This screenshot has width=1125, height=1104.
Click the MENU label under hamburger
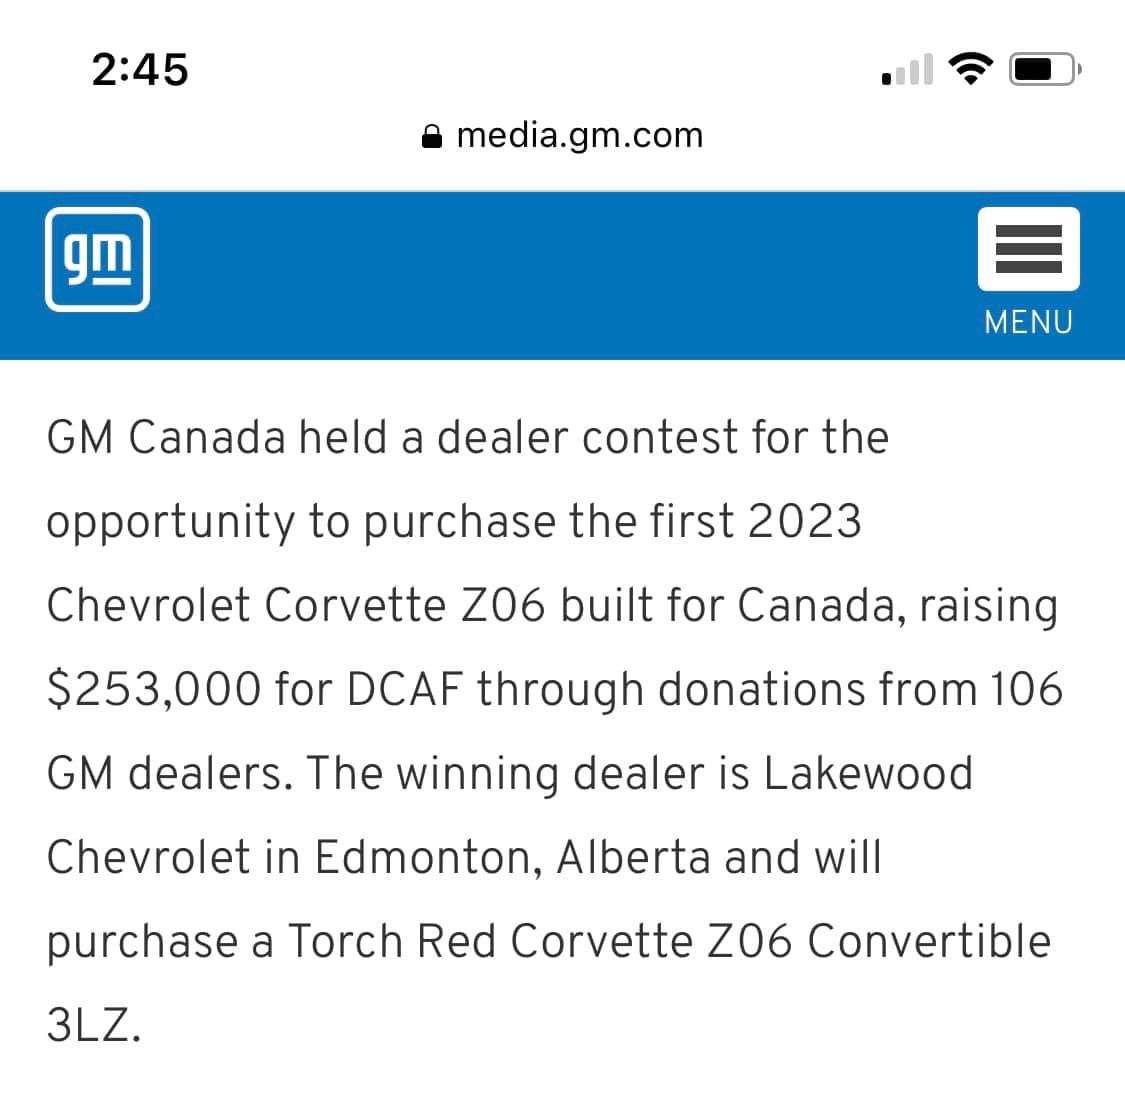tap(1028, 322)
